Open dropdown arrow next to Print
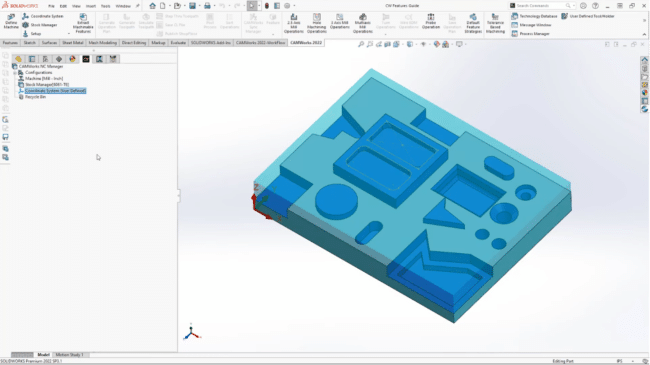 [214, 6]
